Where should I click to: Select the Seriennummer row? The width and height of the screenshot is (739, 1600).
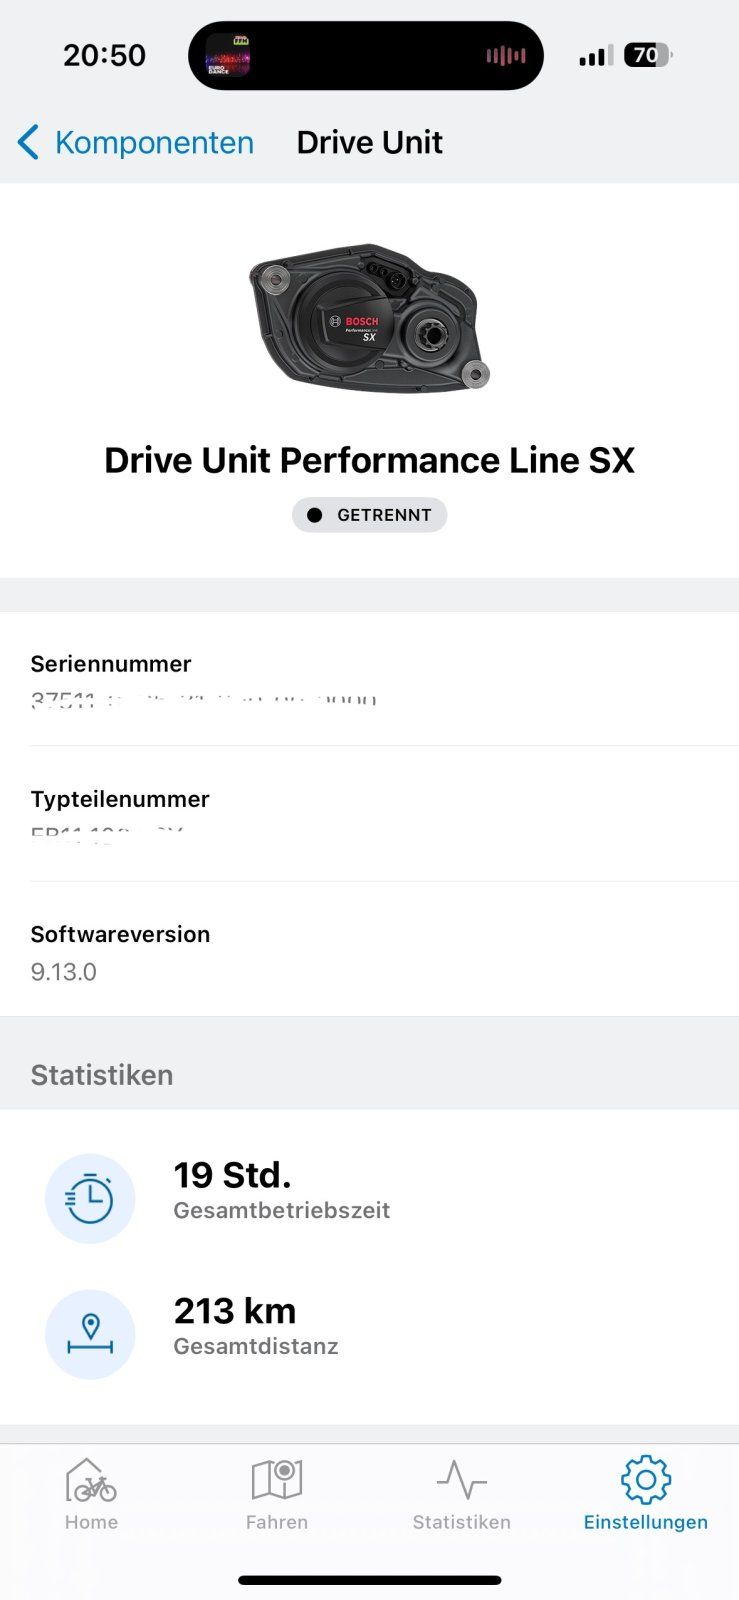[x=369, y=680]
